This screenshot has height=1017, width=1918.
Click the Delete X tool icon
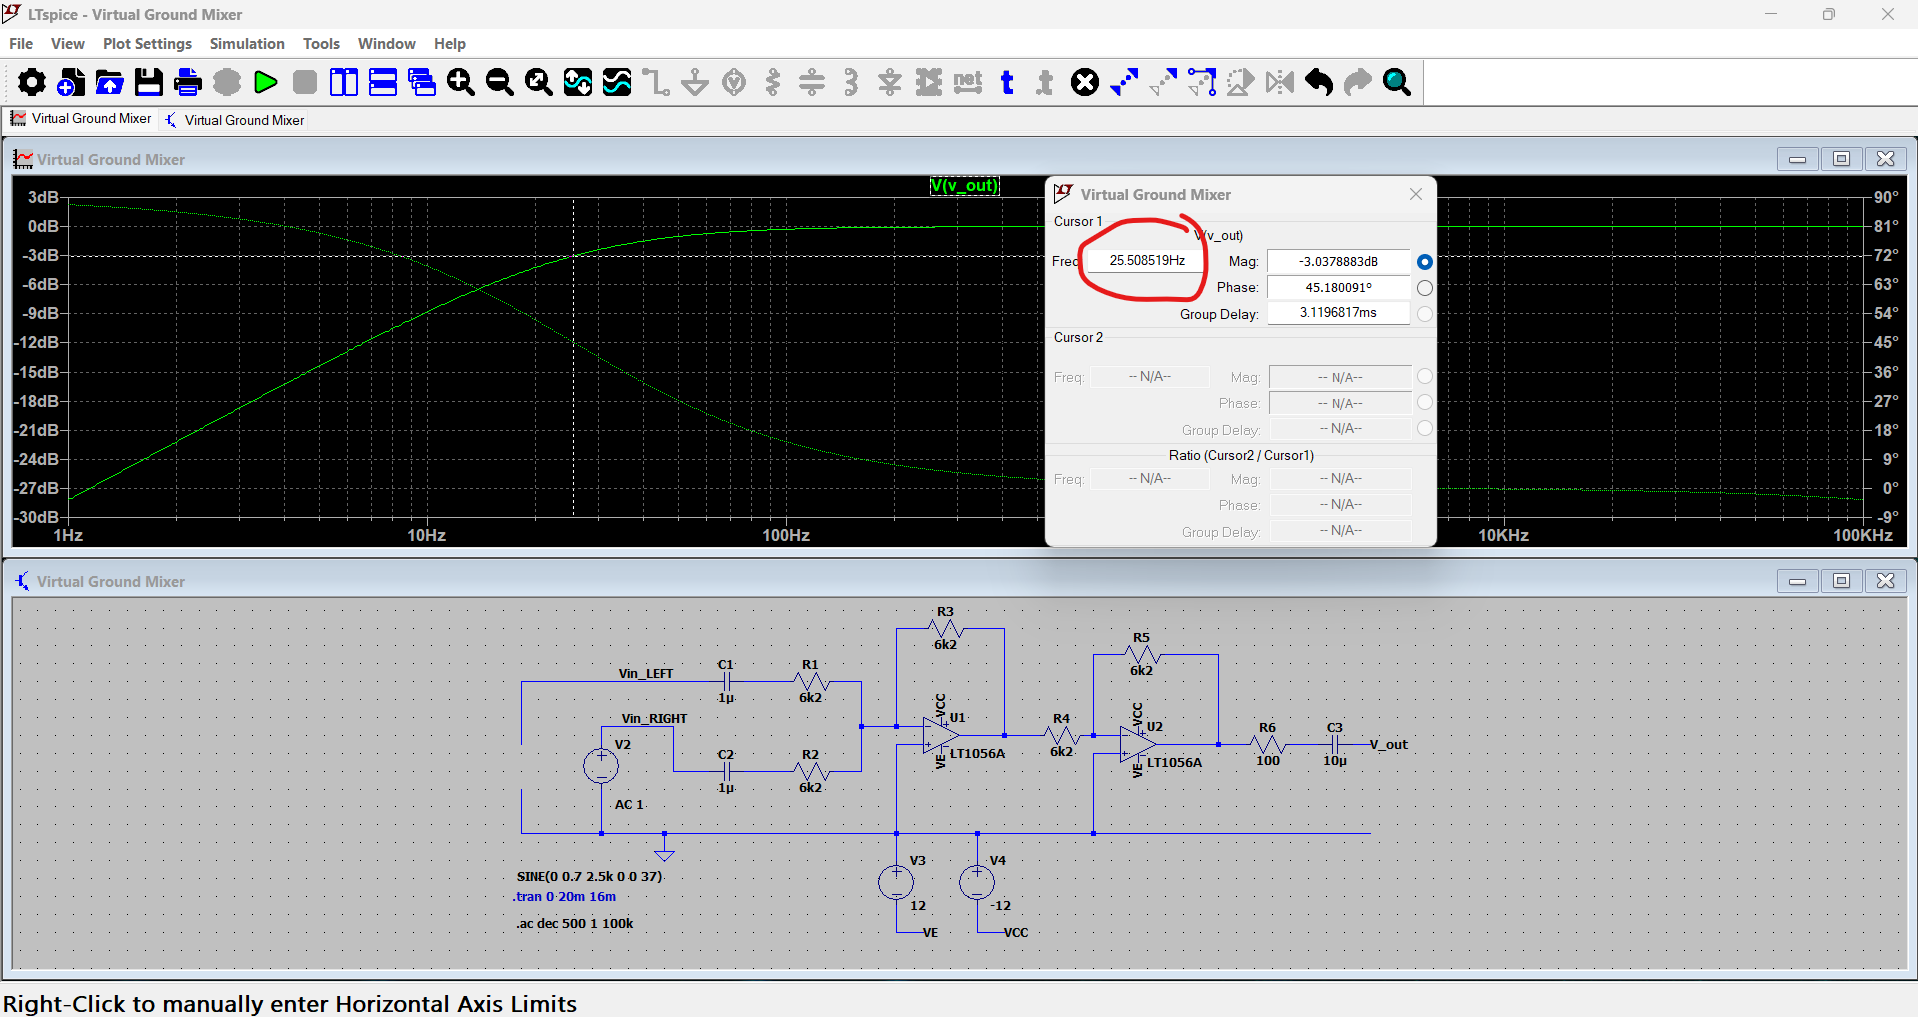(x=1085, y=82)
